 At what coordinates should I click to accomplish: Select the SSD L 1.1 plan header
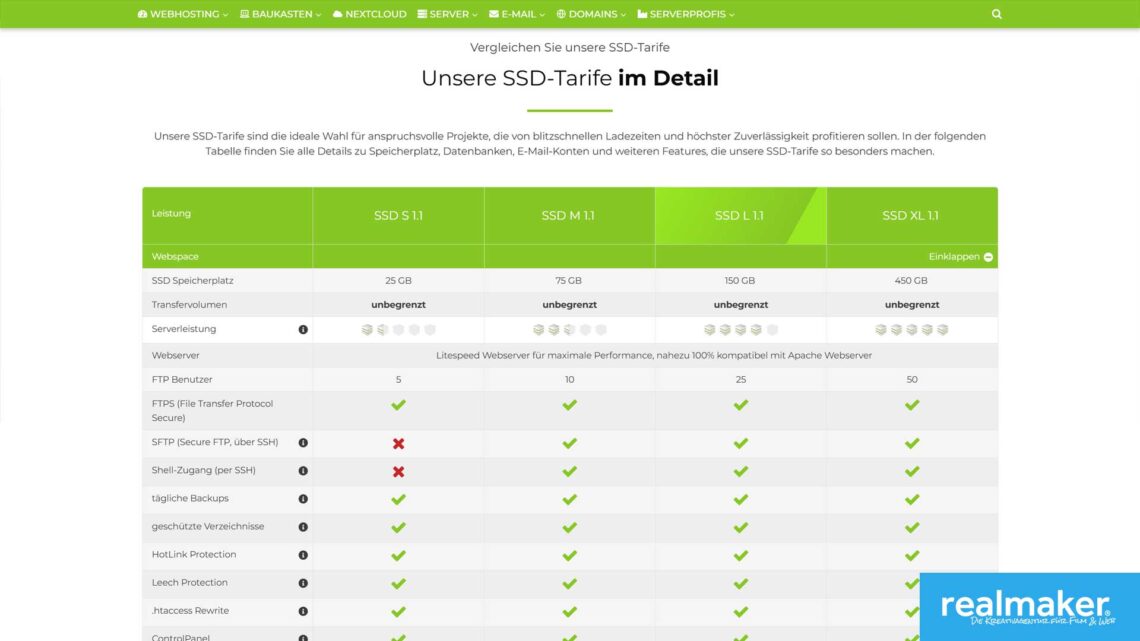(740, 215)
